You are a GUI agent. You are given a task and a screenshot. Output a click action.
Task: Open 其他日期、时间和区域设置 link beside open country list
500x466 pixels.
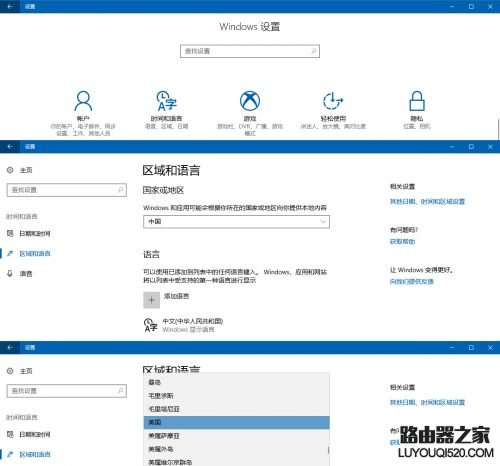click(427, 403)
